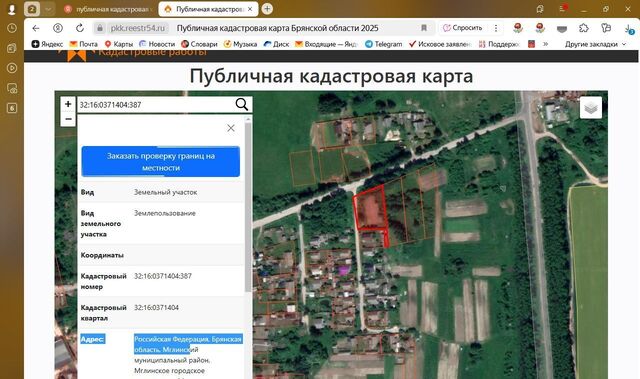Open the browser profile icon
Image resolution: width=640 pixels, height=379 pixels.
pos(11,9)
